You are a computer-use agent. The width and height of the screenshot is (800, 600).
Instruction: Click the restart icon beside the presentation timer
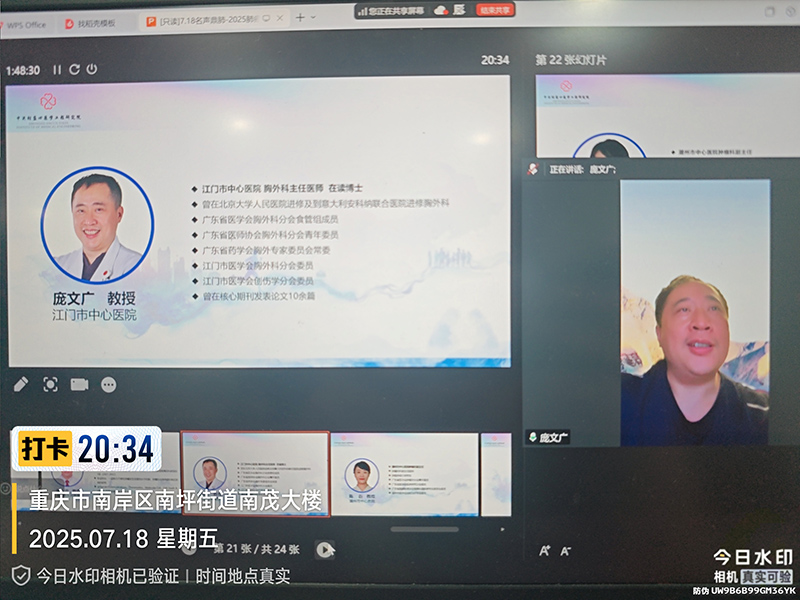click(x=74, y=69)
